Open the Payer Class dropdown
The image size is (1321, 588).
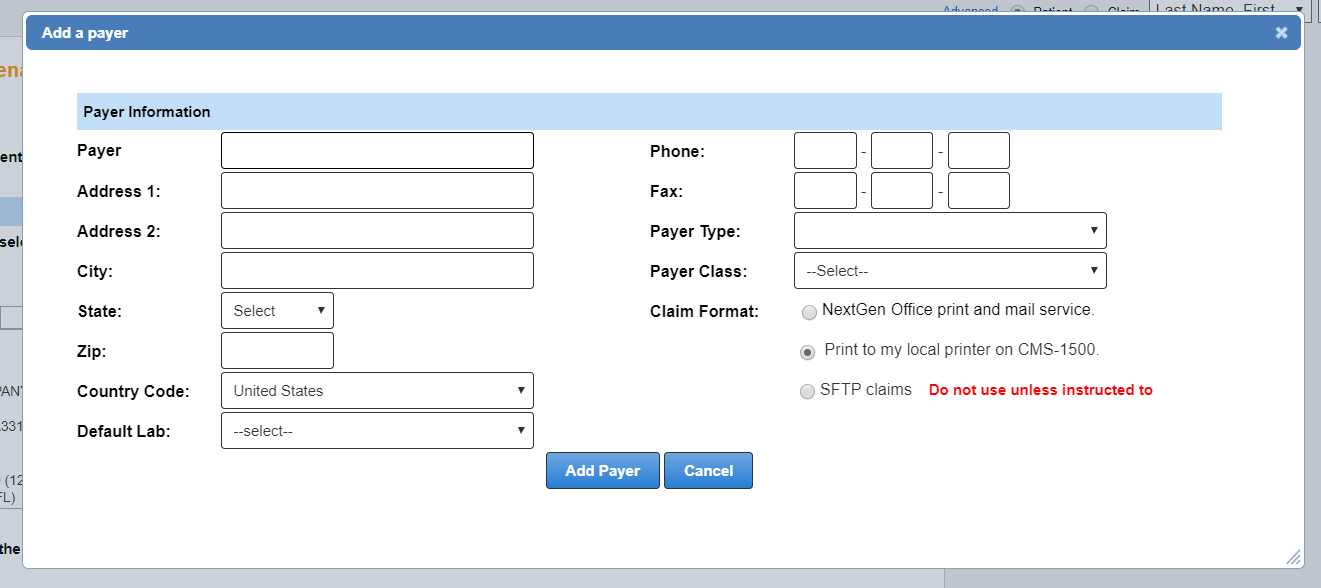click(x=950, y=271)
